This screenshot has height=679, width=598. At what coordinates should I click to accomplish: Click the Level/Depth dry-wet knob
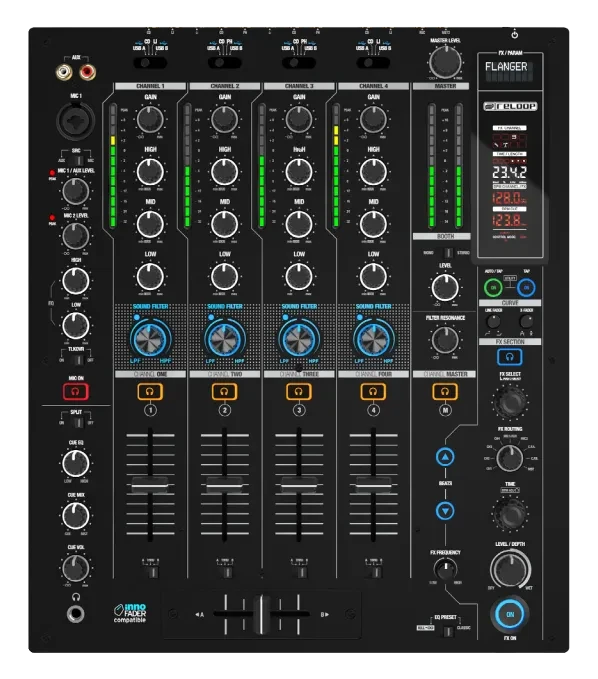tap(510, 569)
